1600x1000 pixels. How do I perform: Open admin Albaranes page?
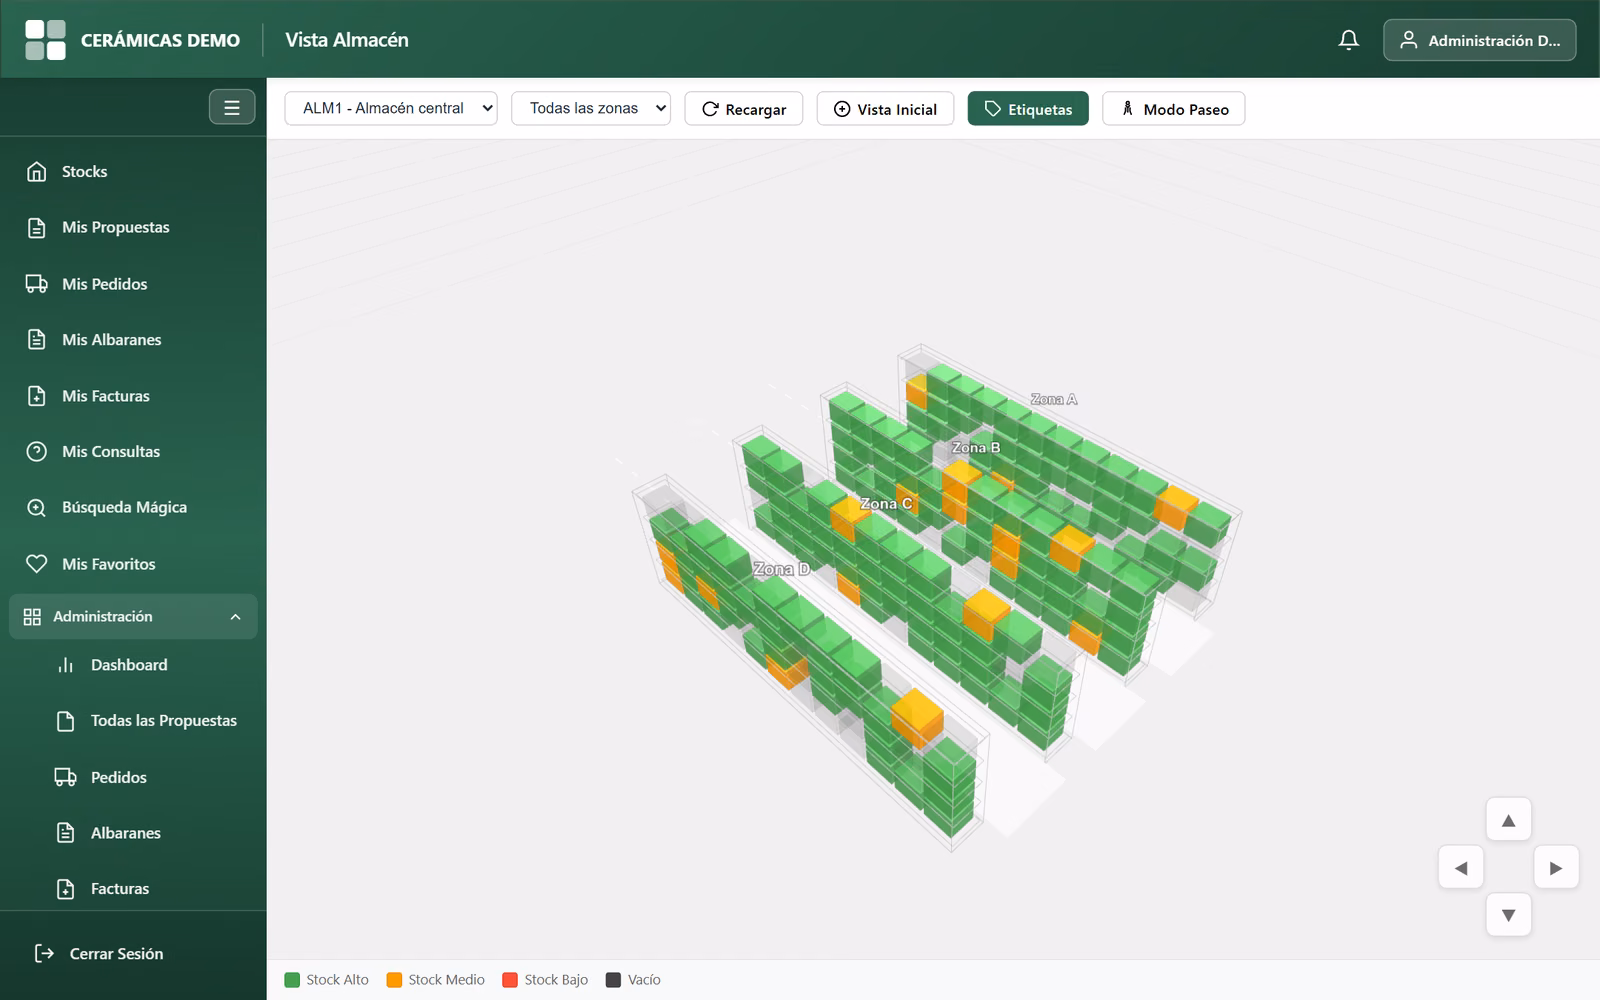coord(148,833)
